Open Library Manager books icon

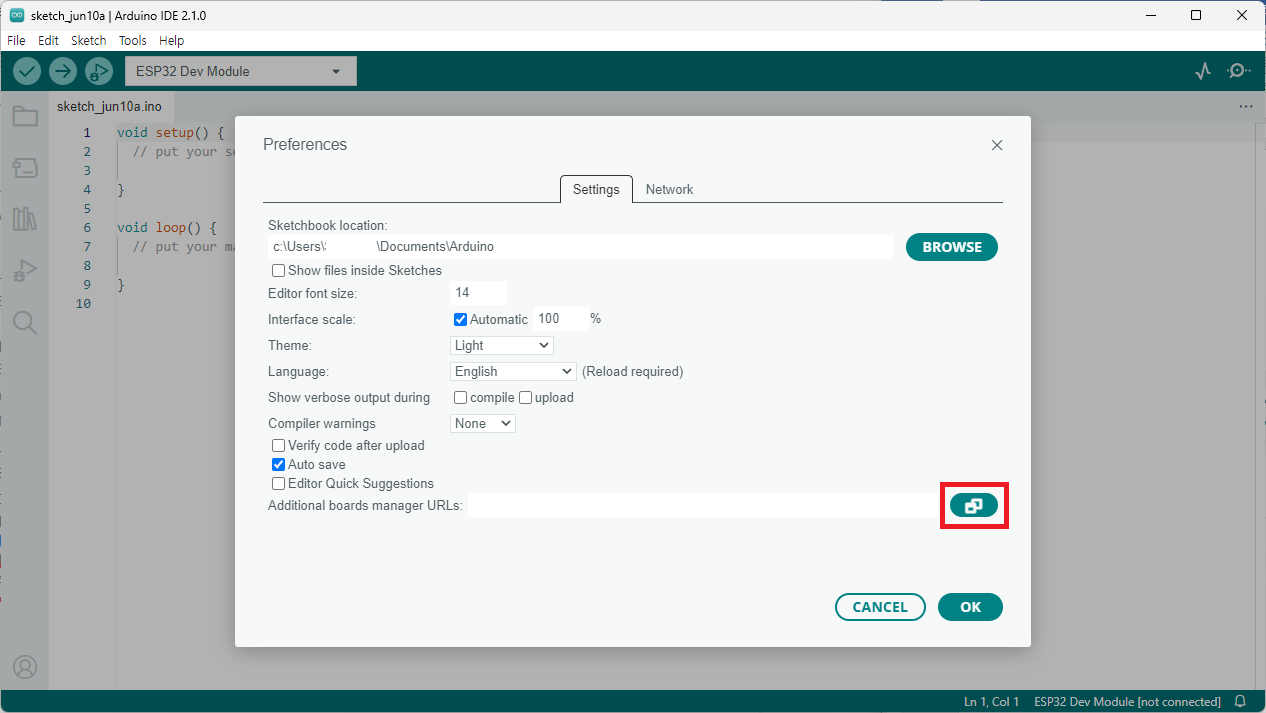25,219
